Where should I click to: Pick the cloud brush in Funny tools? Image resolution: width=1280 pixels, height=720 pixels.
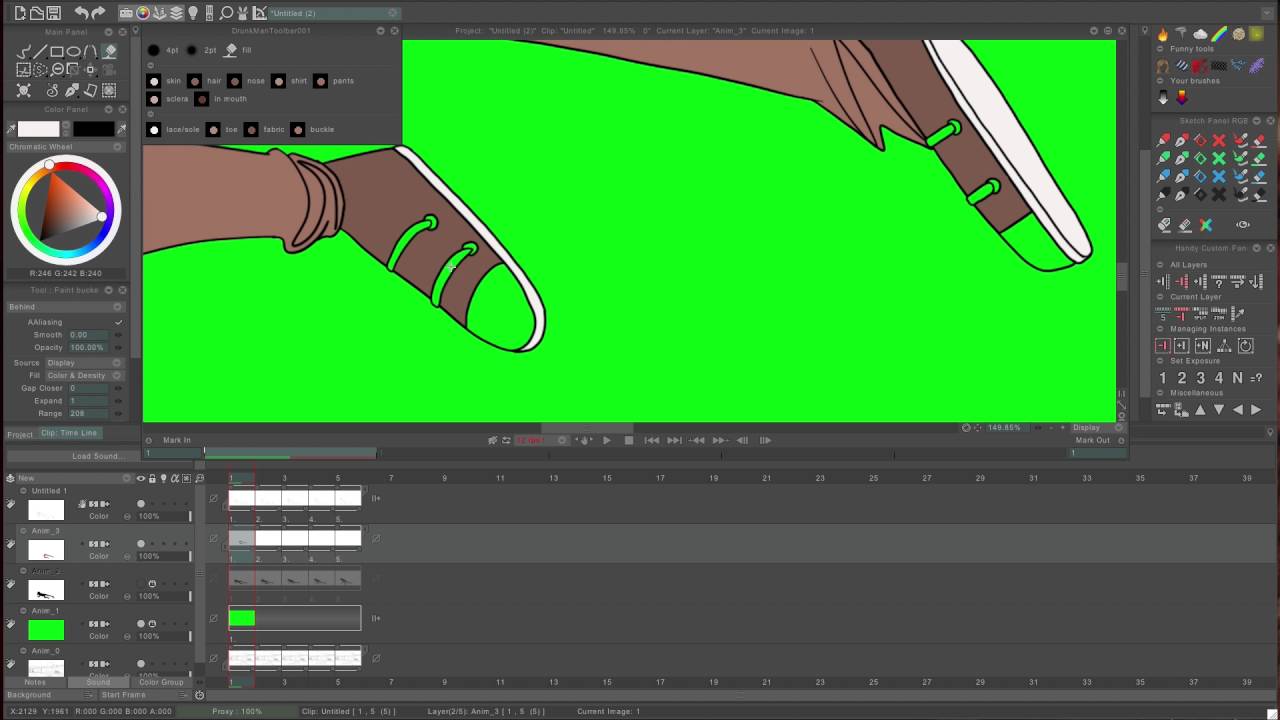1200,34
